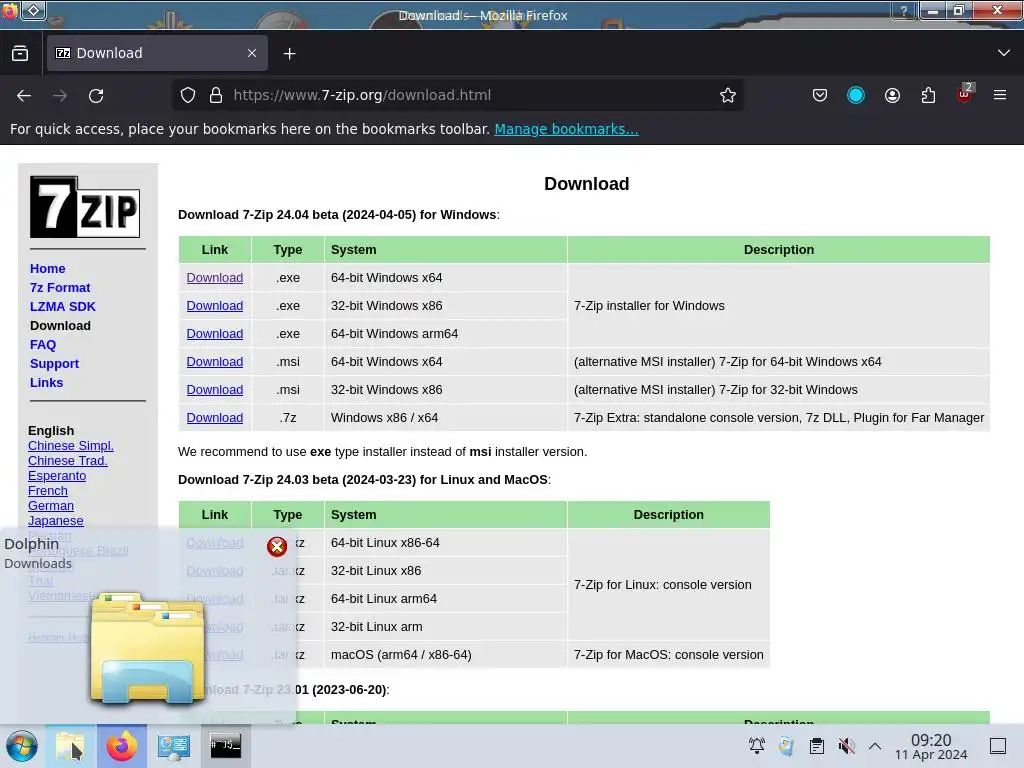Go back with the browser back arrow
1024x768 pixels.
click(x=24, y=95)
